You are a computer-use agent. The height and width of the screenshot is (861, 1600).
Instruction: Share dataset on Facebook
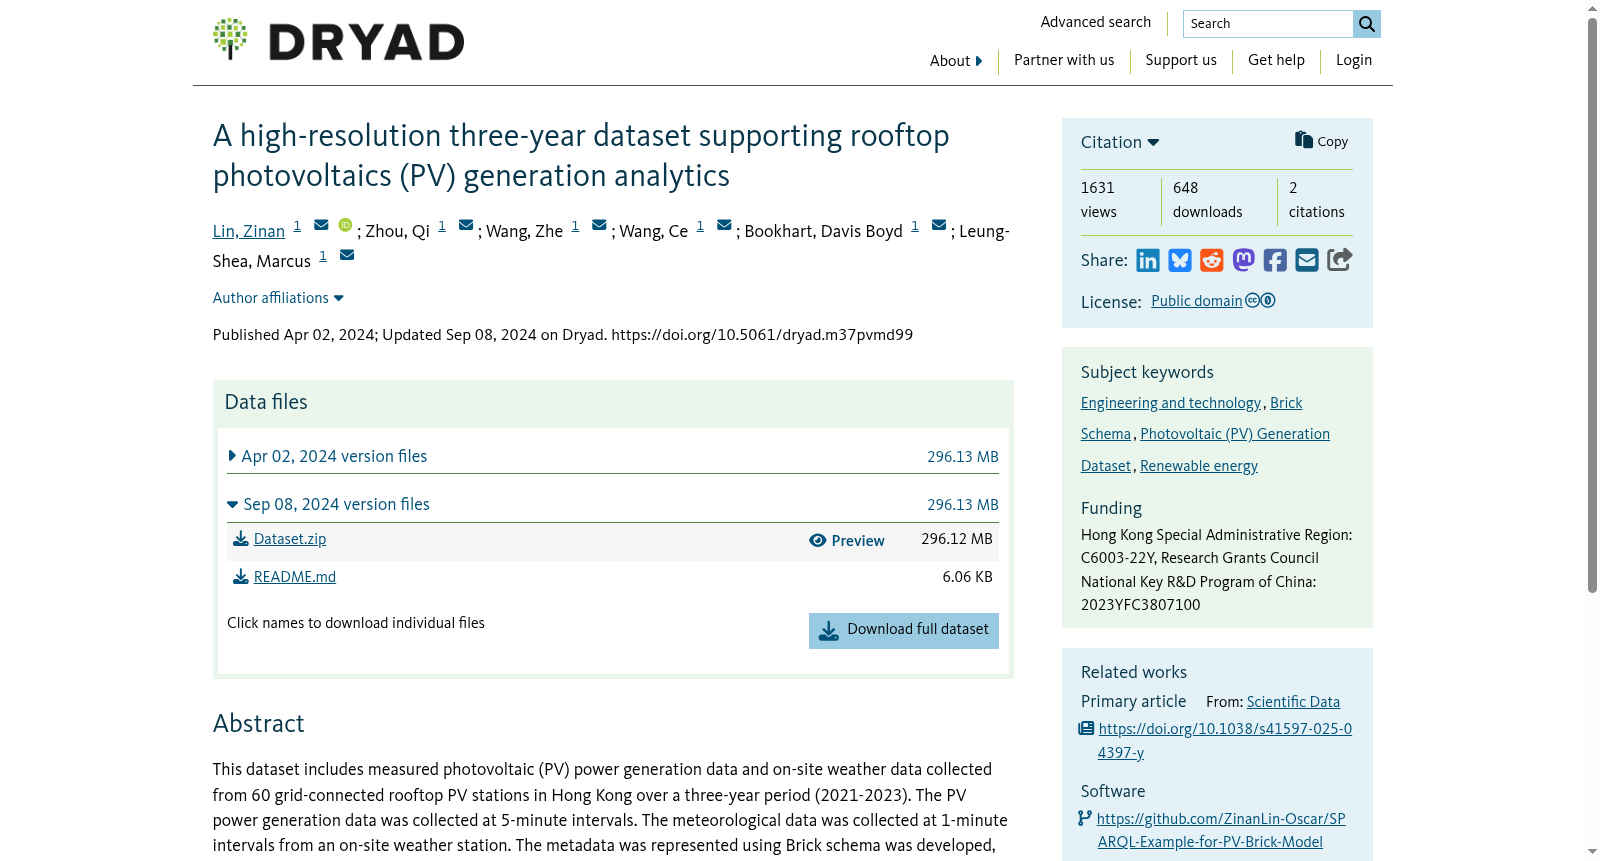1275,261
